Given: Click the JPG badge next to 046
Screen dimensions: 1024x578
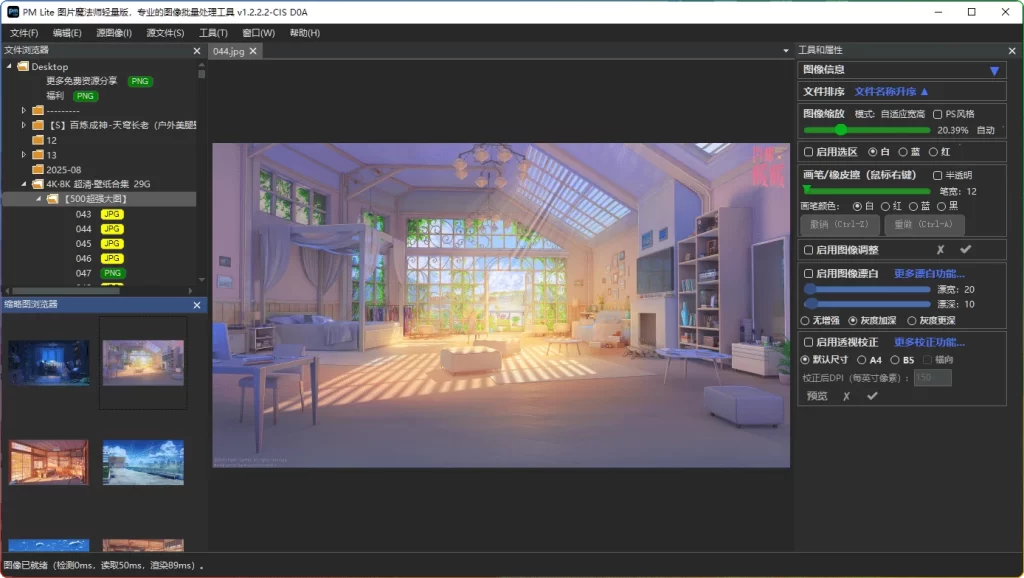Looking at the screenshot, I should point(112,259).
